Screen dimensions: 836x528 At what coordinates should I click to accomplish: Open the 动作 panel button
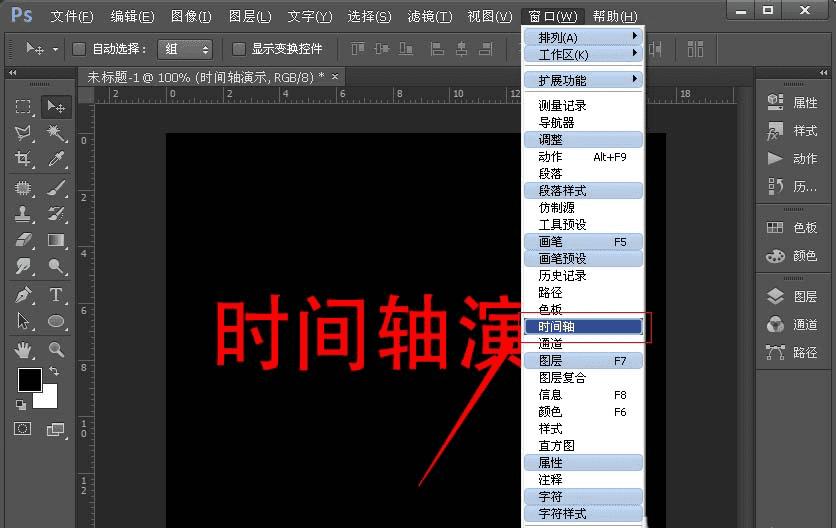click(x=793, y=158)
